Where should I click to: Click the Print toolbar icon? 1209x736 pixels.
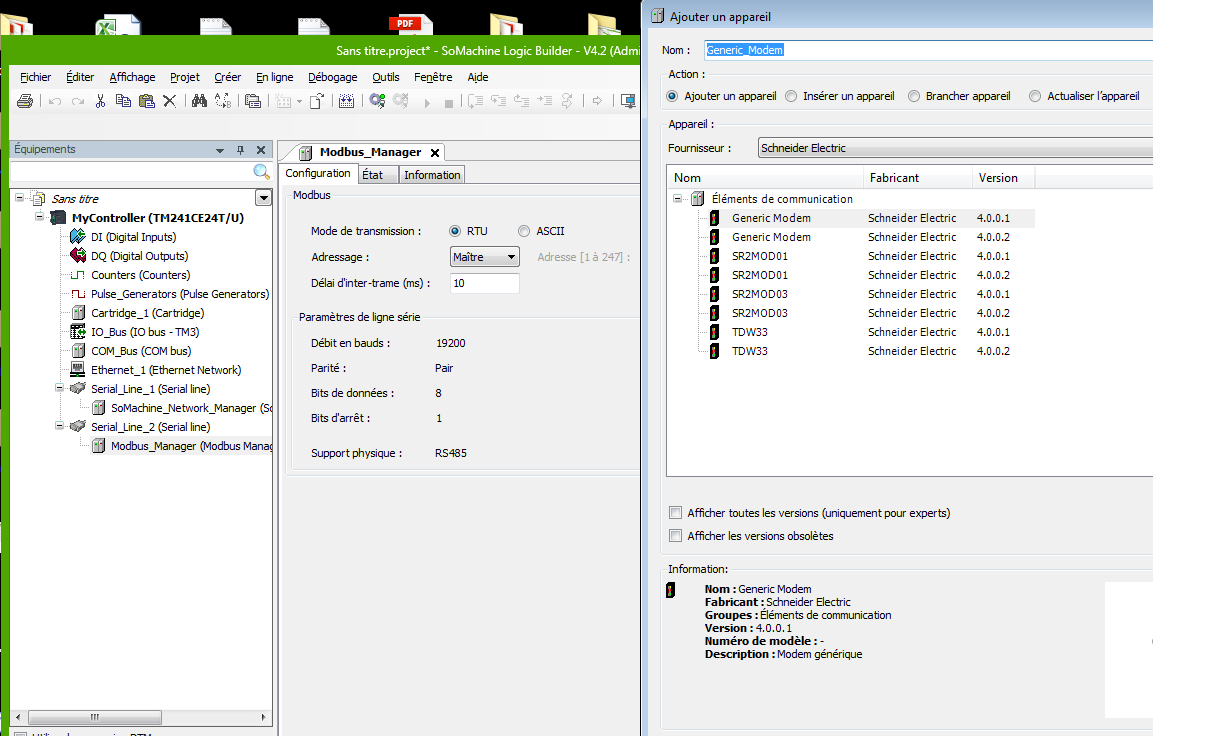pos(25,101)
